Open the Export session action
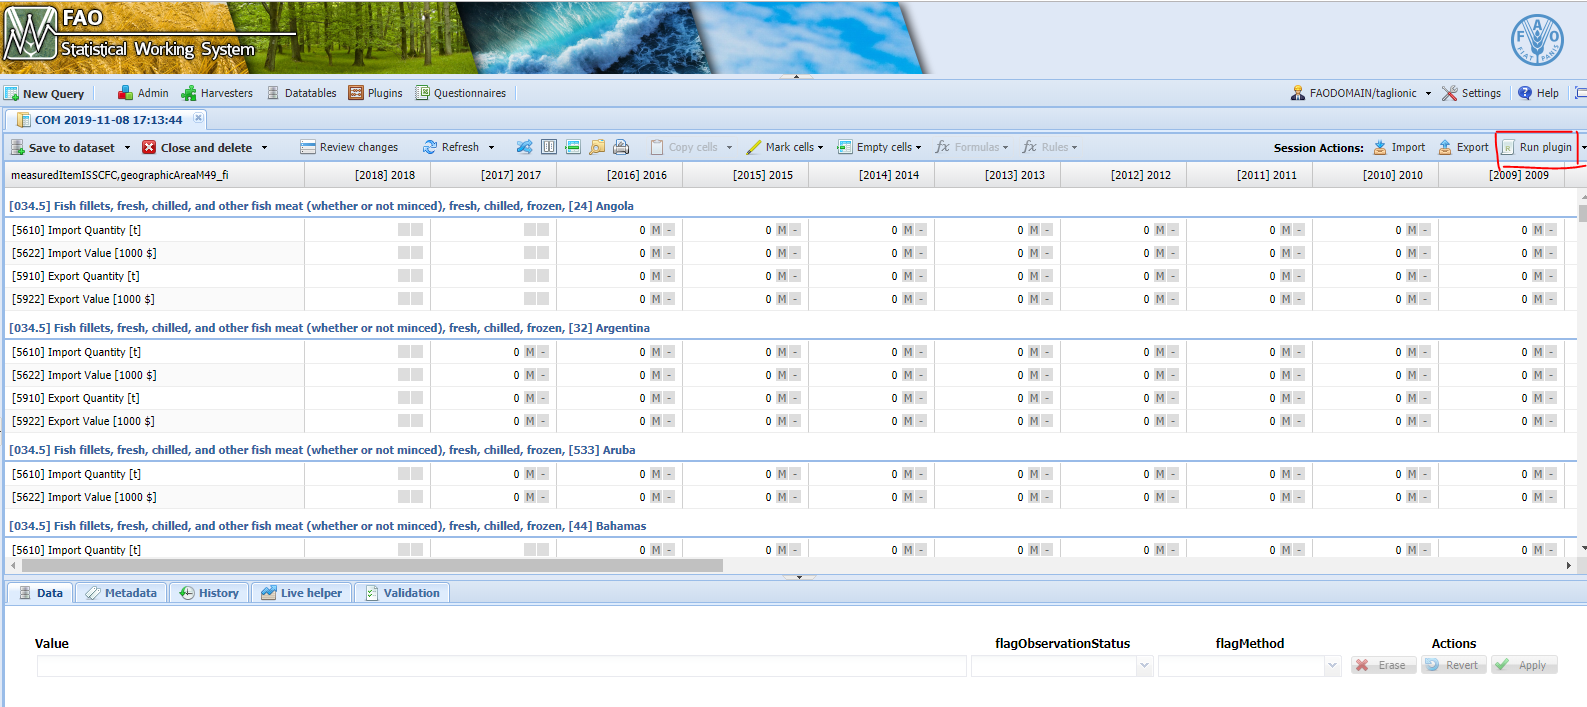Screen dimensions: 1587x707 [1463, 147]
